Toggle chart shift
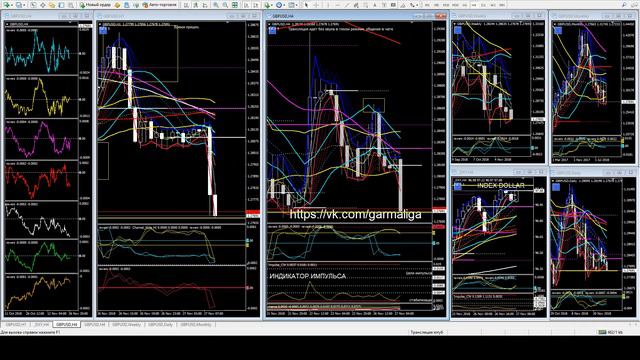The image size is (640, 360). click(256, 5)
